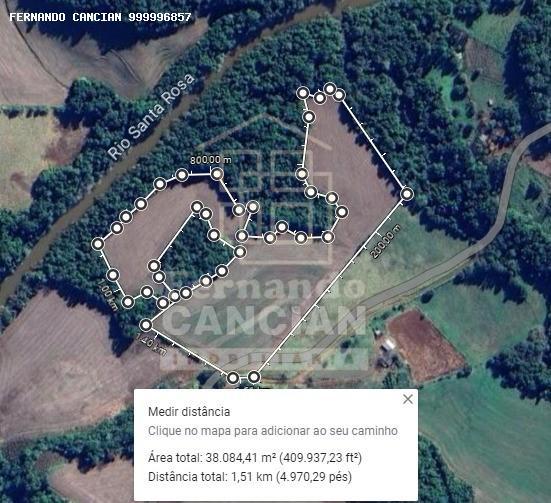Viewport: 551px width, 503px height.
Task: Click the 200,00 m distance label
Action: [385, 241]
